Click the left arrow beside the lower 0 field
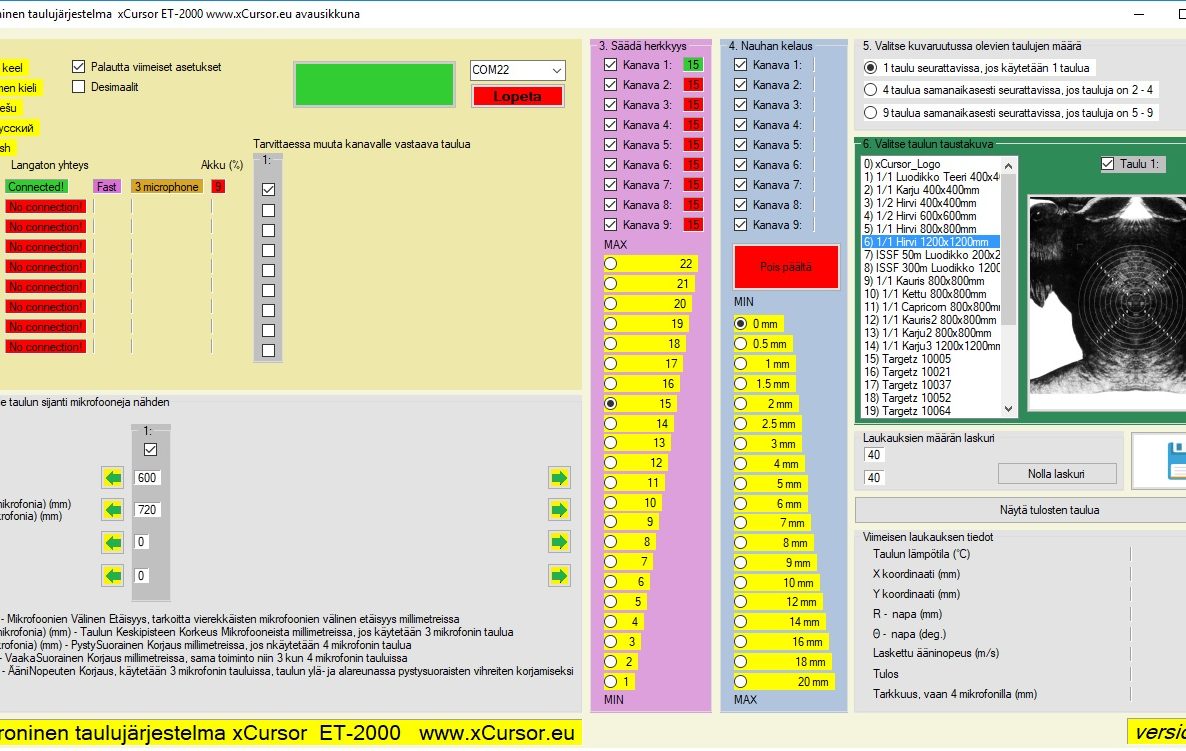Screen dimensions: 1186x751 113,576
